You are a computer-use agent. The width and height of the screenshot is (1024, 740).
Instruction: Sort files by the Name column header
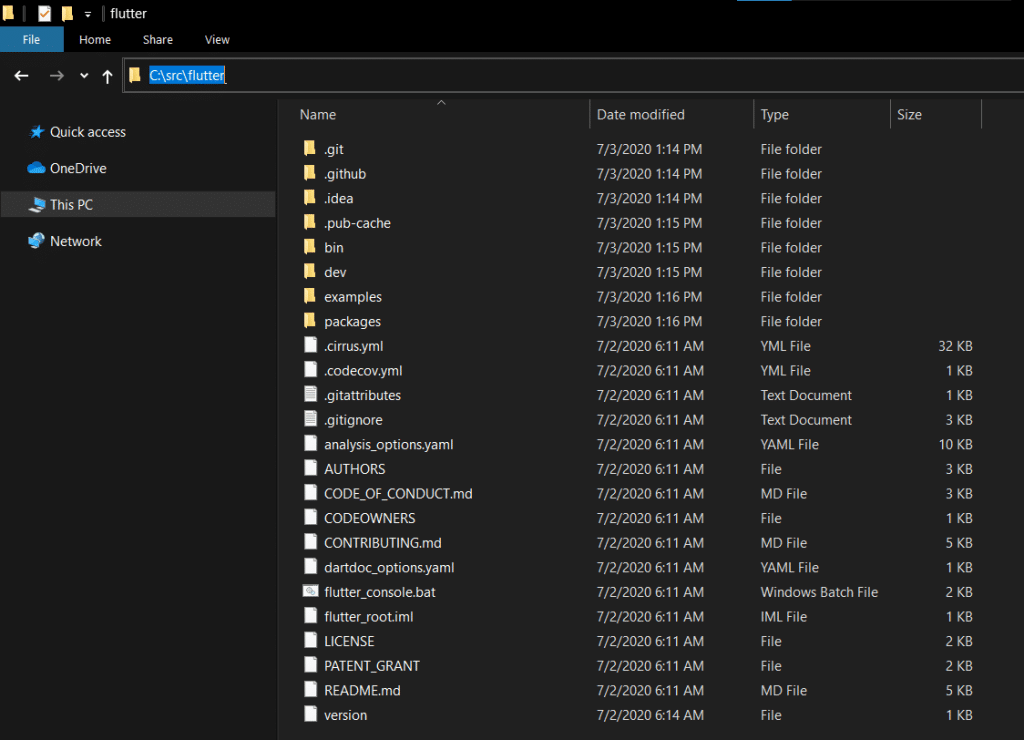click(318, 115)
